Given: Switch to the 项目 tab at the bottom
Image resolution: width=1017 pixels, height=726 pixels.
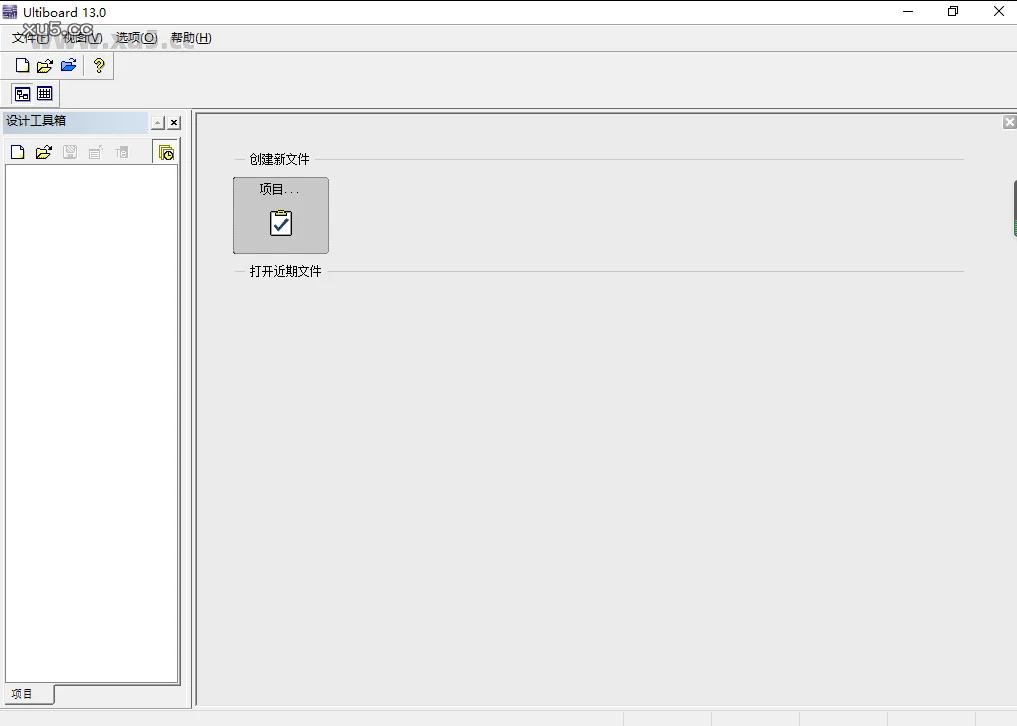Looking at the screenshot, I should pos(21,694).
